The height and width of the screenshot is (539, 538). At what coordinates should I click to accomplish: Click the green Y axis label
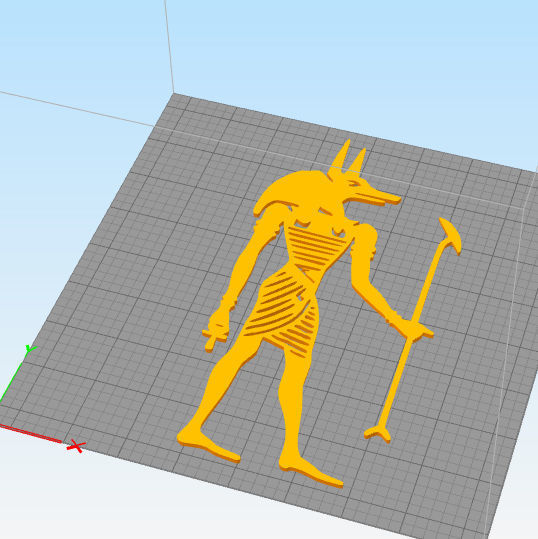point(31,349)
